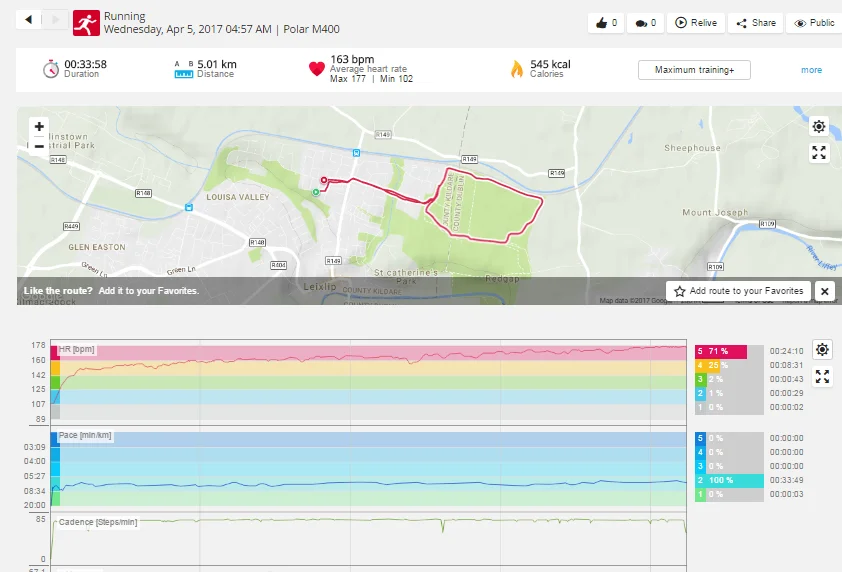Click the 545 kcal calories value

550,64
